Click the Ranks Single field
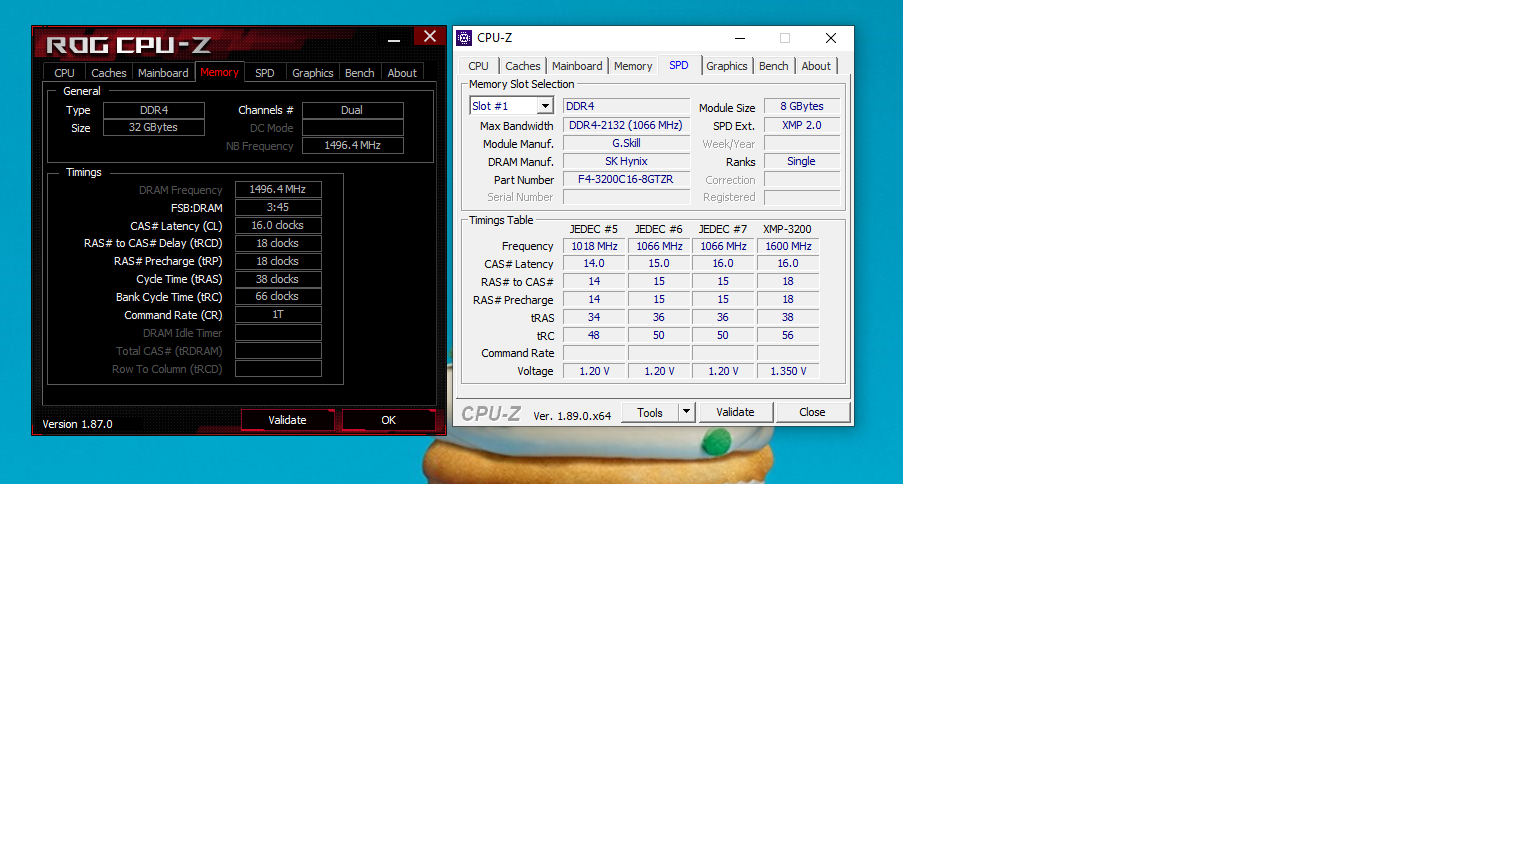Image resolution: width=1536 pixels, height=864 pixels. 802,162
